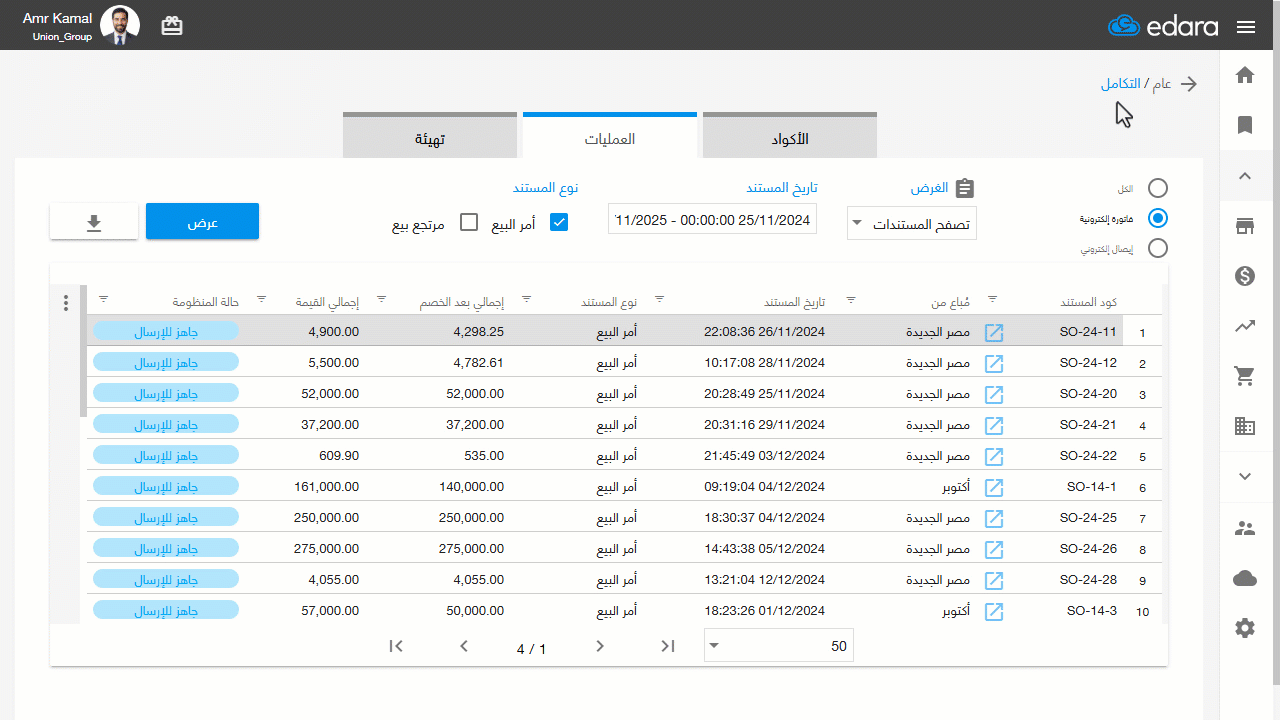1280x720 pixels.
Task: Open the shopping cart icon in sidebar
Action: click(1245, 376)
